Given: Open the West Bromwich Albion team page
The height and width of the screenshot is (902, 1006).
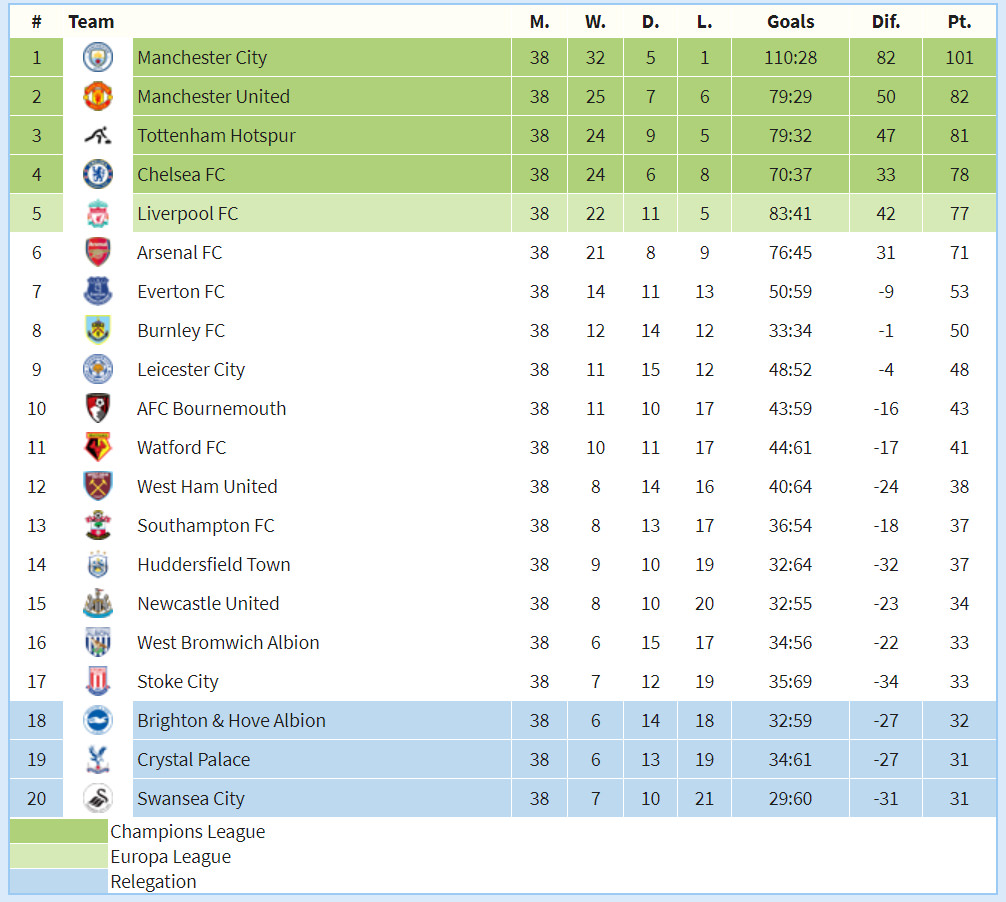Looking at the screenshot, I should click(x=228, y=643).
